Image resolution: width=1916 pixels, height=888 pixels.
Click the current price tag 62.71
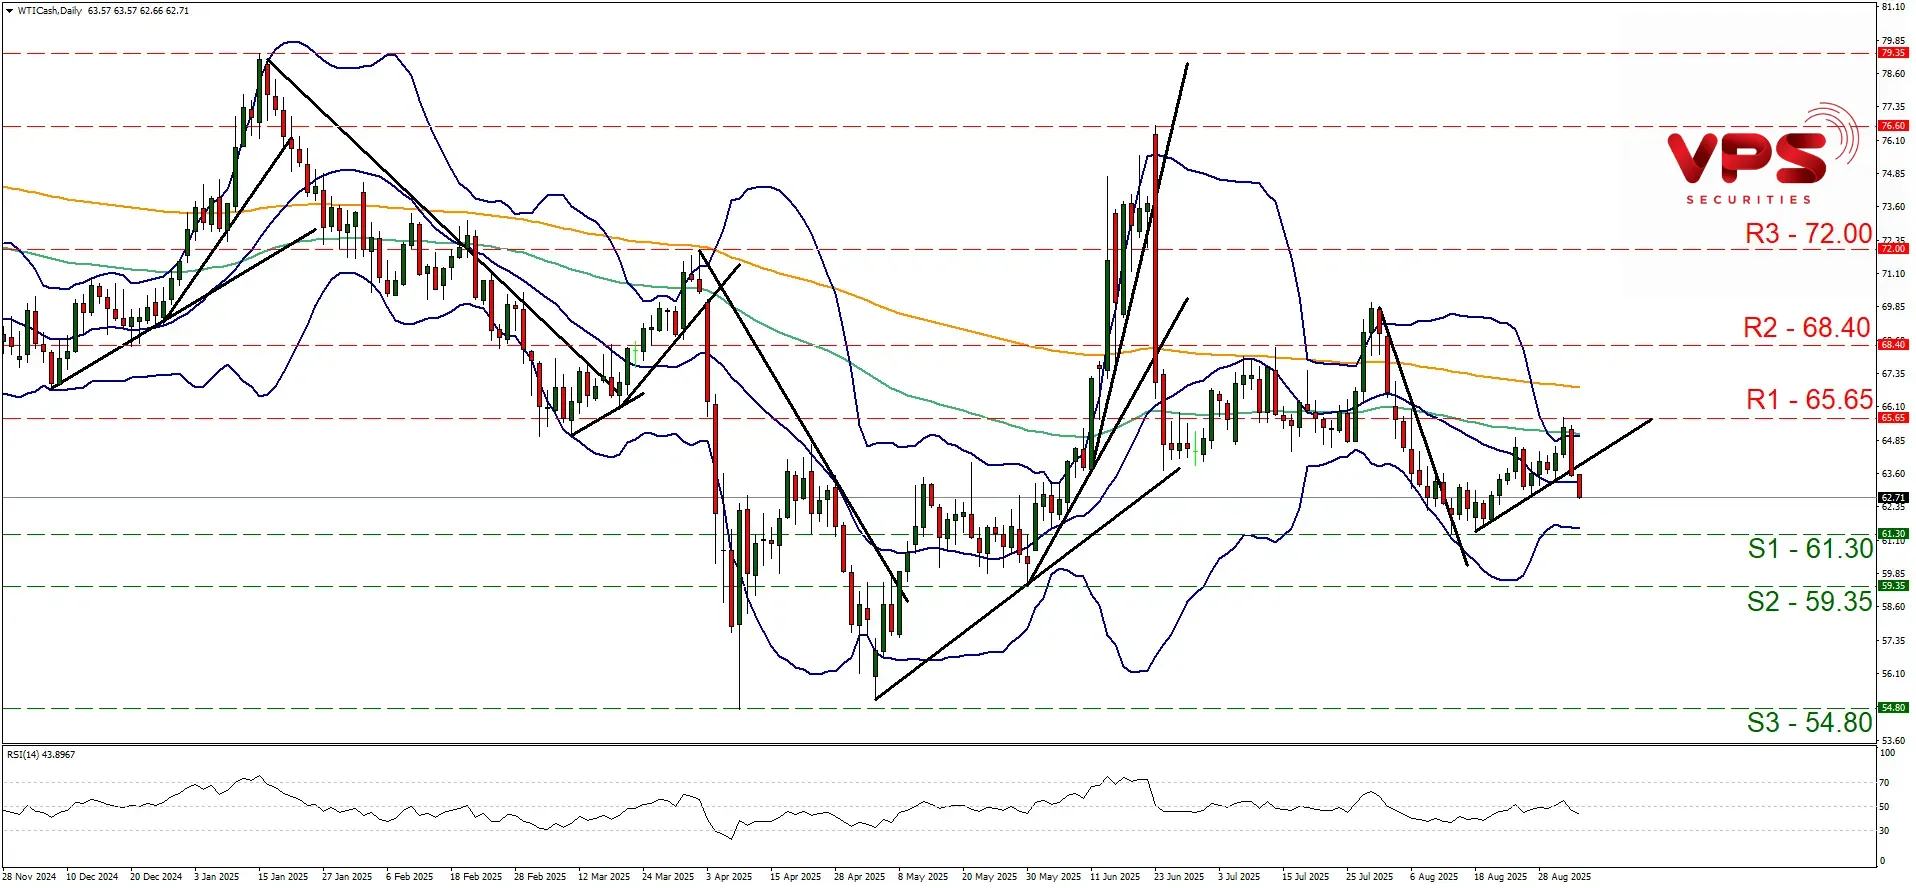tap(1892, 498)
